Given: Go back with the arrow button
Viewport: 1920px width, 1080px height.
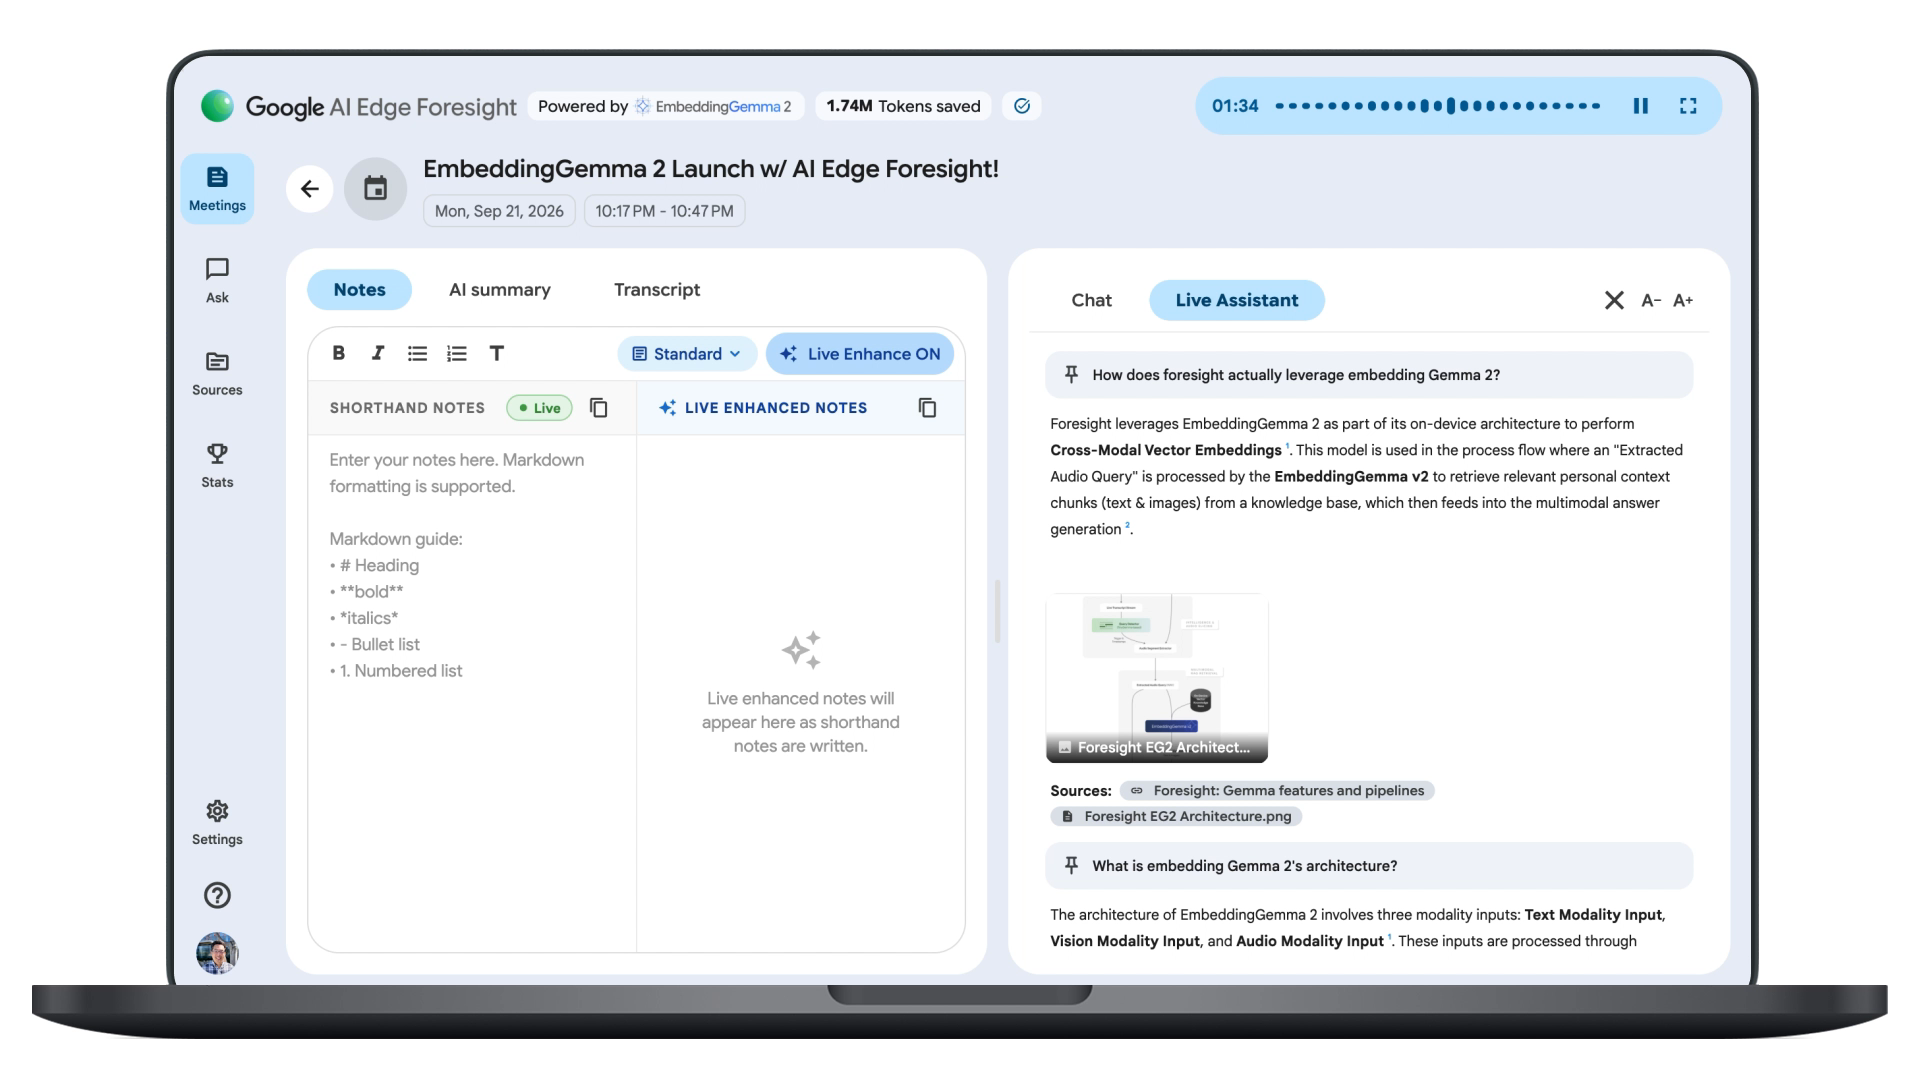Looking at the screenshot, I should click(310, 188).
